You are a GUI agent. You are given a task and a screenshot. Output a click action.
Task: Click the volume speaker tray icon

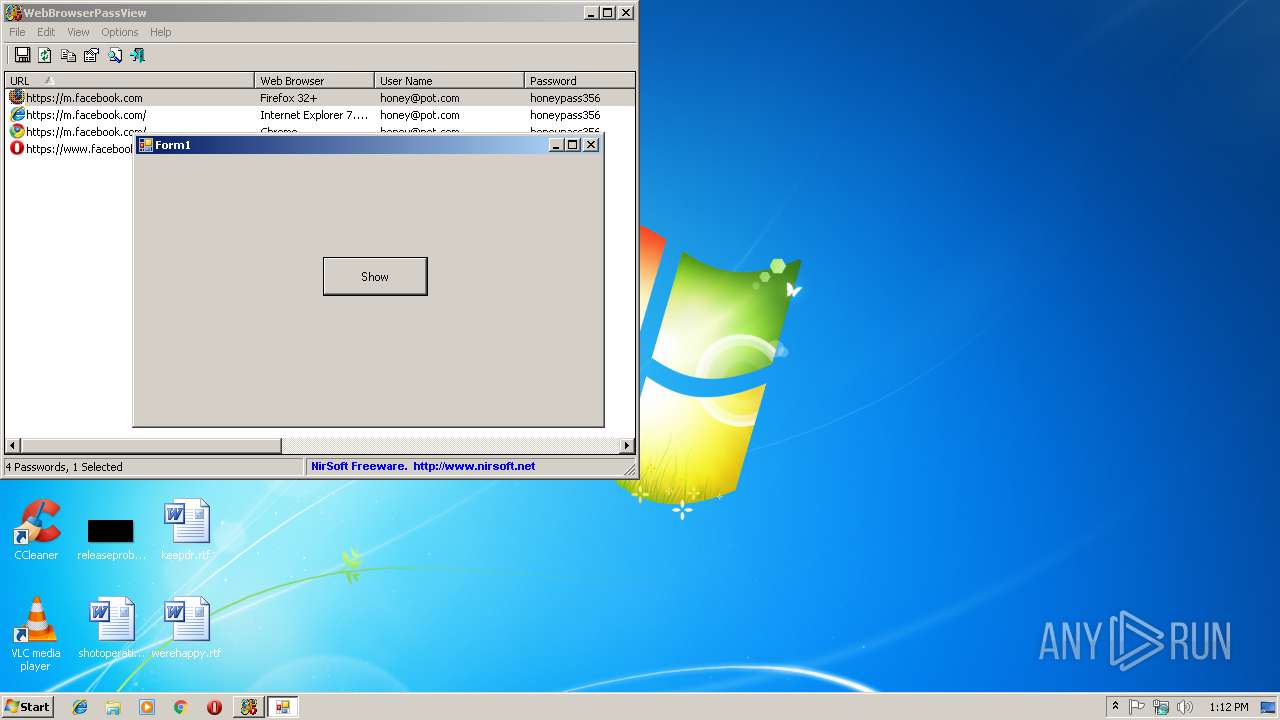pos(1185,707)
